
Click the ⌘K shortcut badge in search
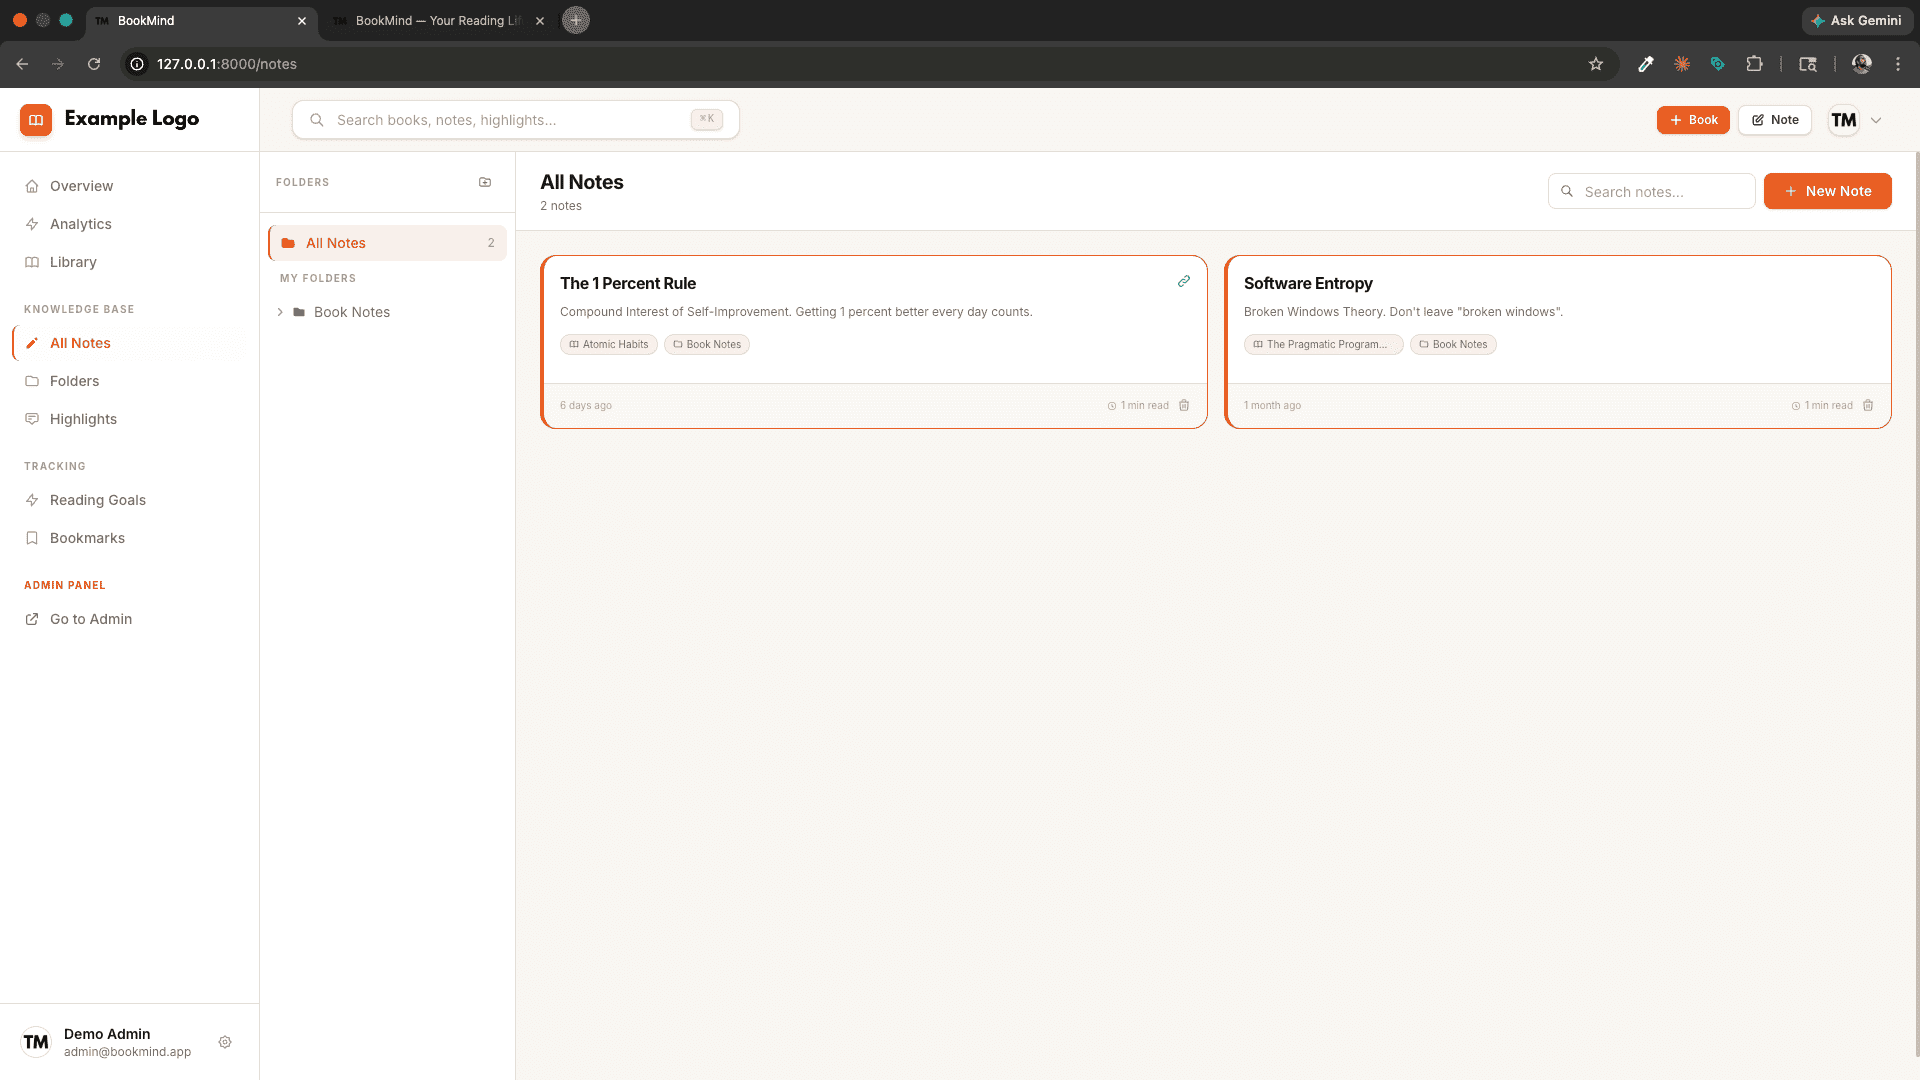pos(707,119)
